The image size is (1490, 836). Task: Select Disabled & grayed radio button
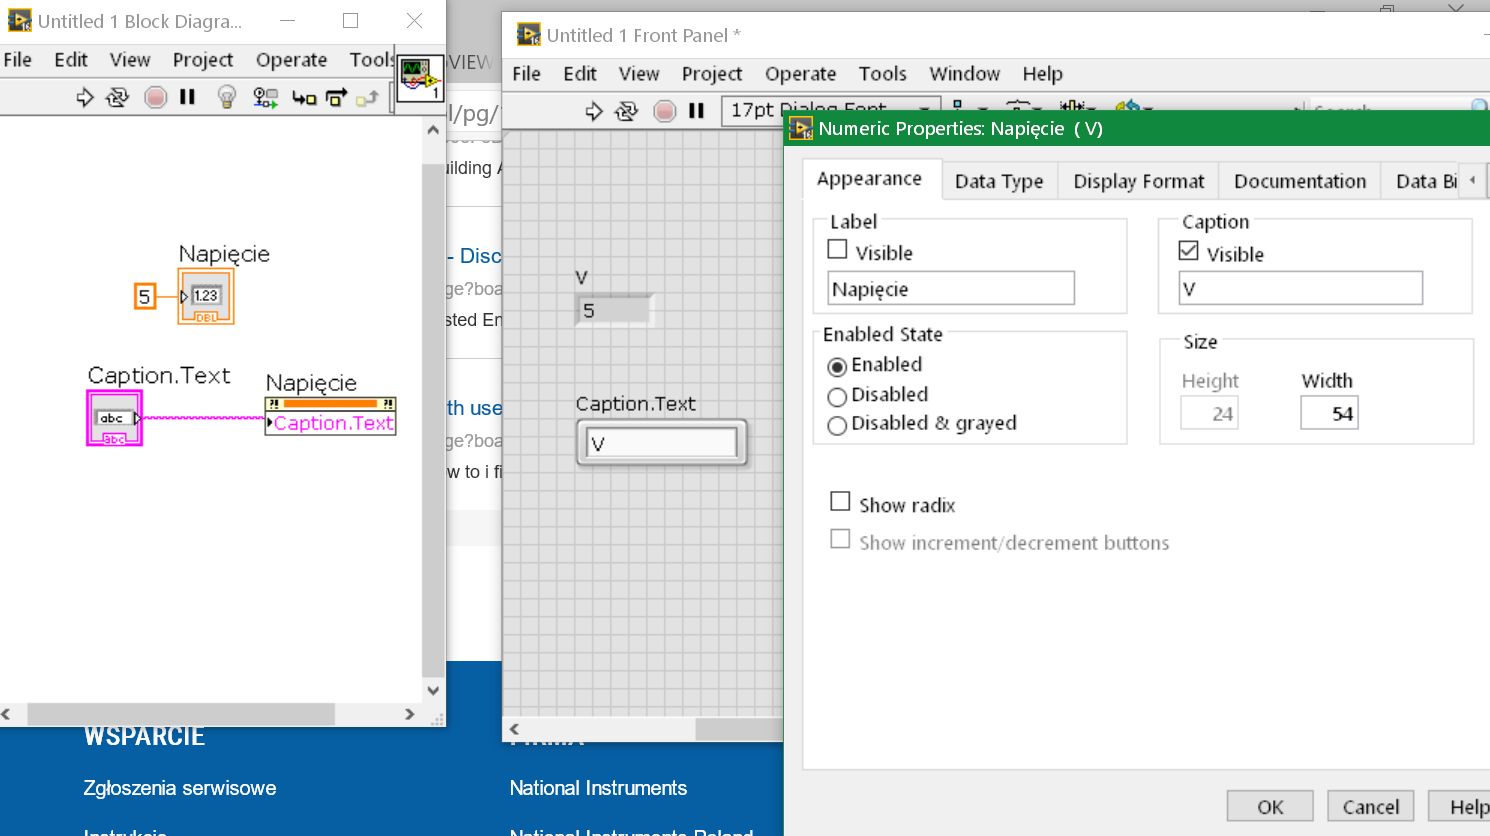pyautogui.click(x=837, y=426)
